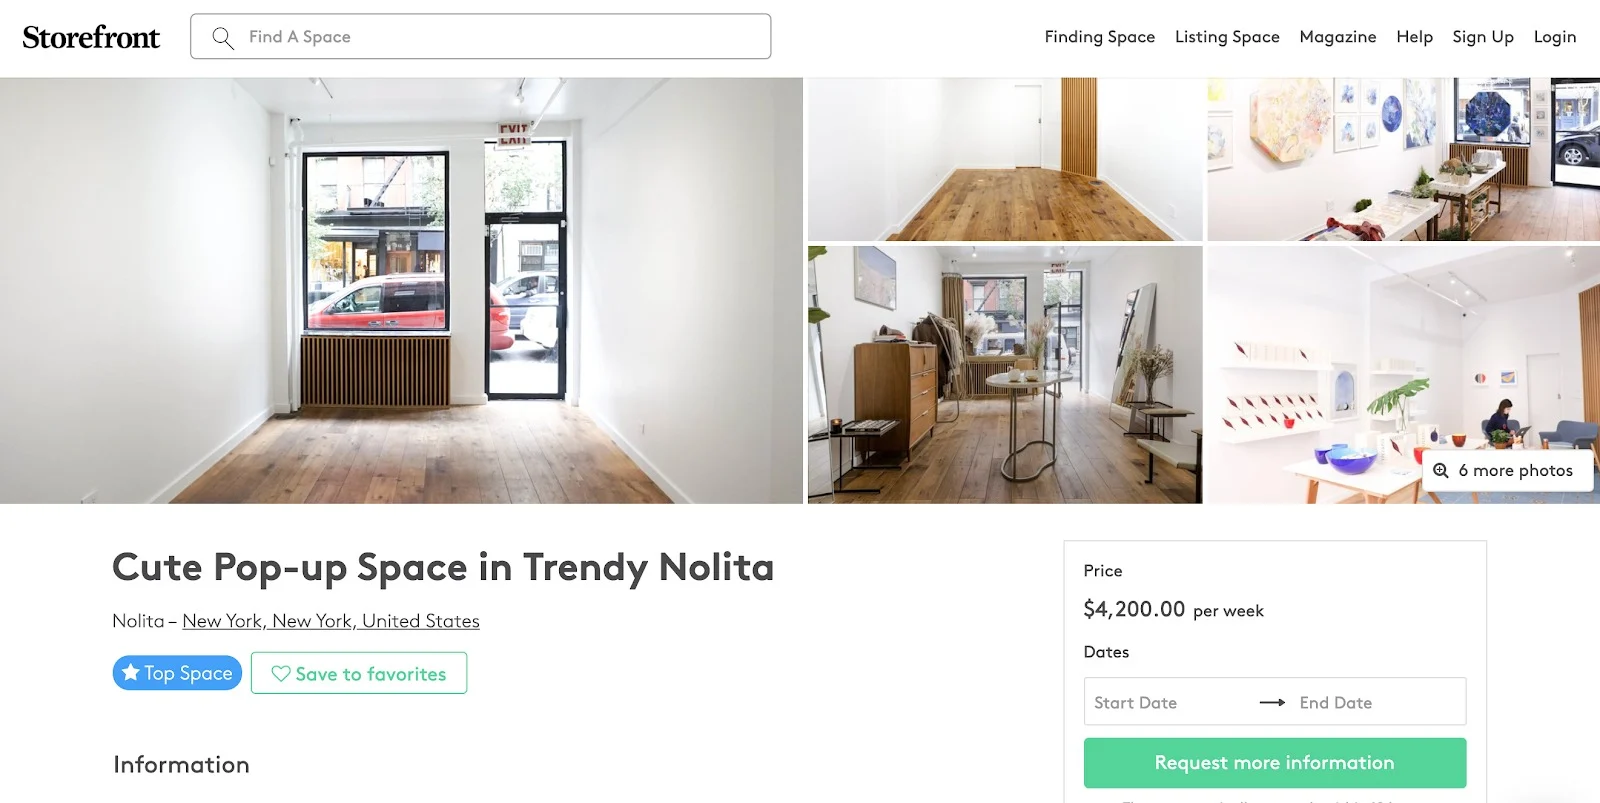
Task: Click the Login link
Action: click(1555, 37)
